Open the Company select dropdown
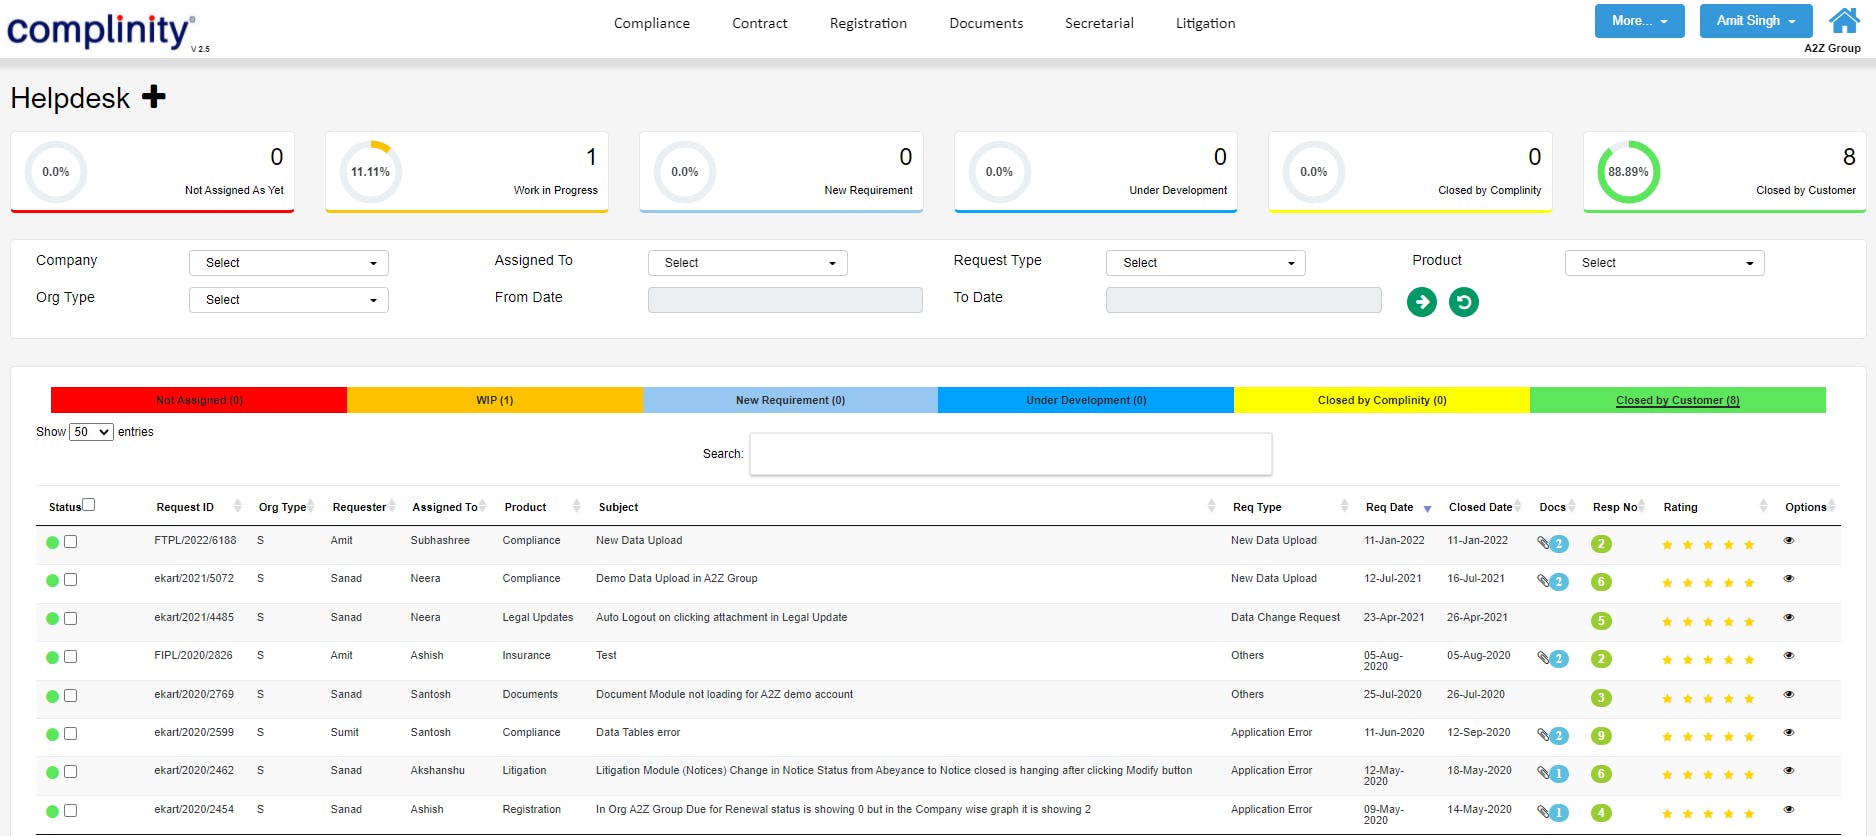This screenshot has width=1876, height=836. click(x=288, y=263)
